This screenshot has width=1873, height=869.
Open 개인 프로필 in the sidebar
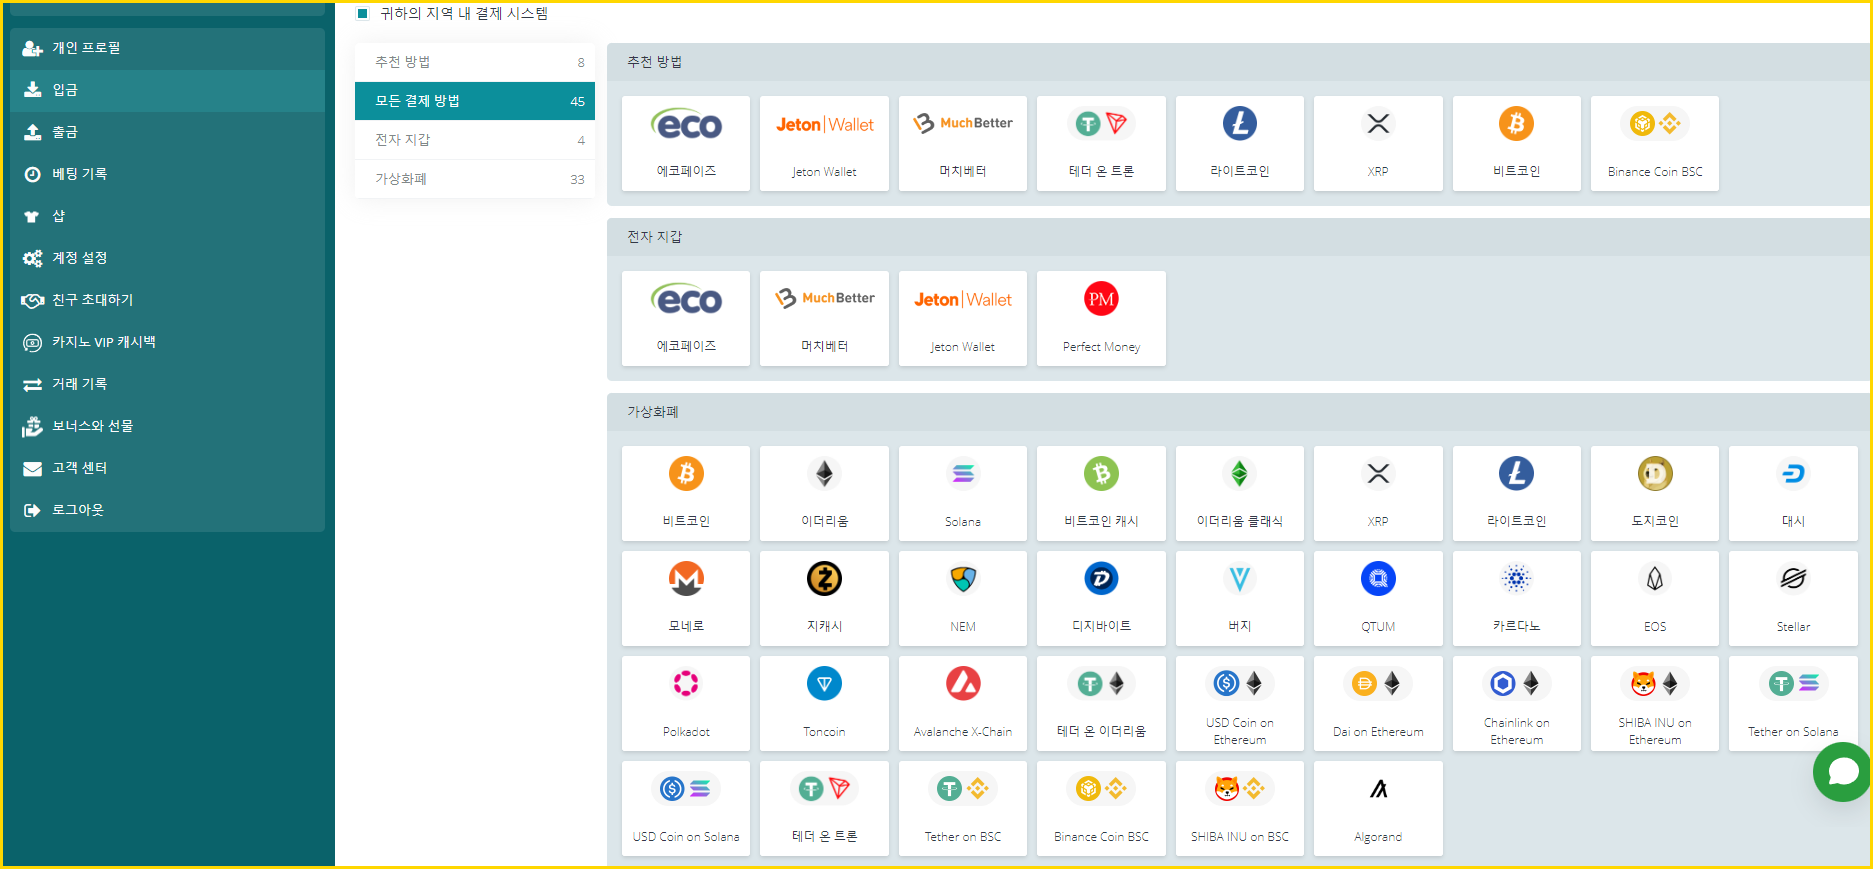pyautogui.click(x=167, y=48)
